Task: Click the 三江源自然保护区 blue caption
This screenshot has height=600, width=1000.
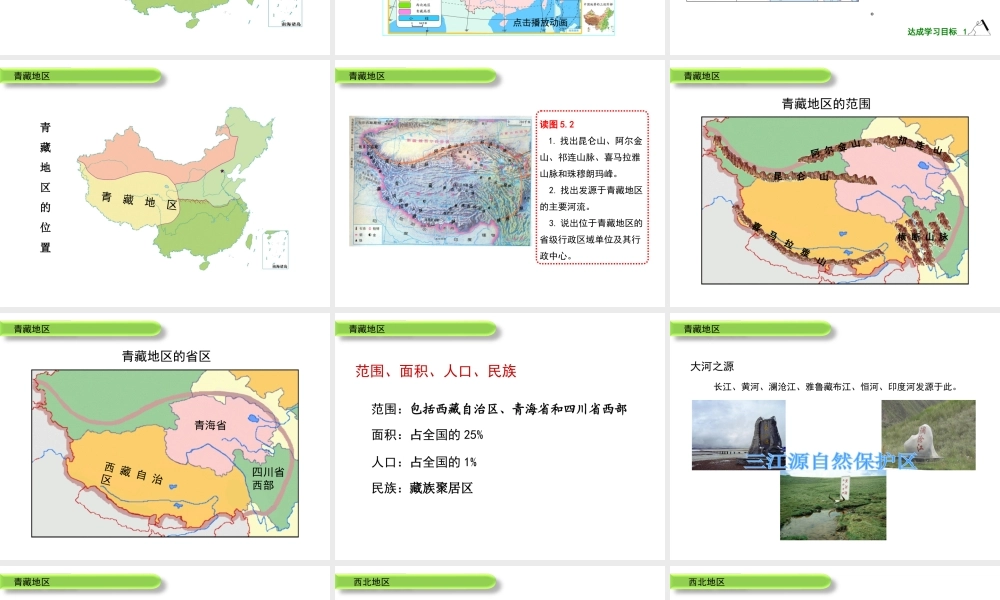Action: pos(830,461)
